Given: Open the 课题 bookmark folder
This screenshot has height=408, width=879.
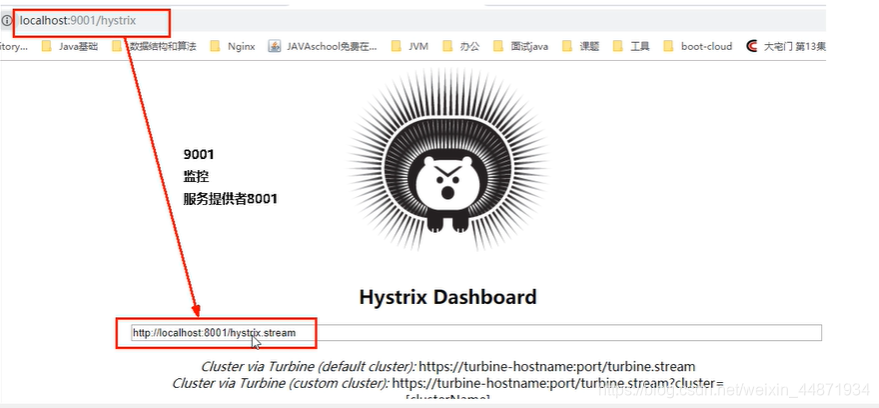Looking at the screenshot, I should pyautogui.click(x=580, y=47).
